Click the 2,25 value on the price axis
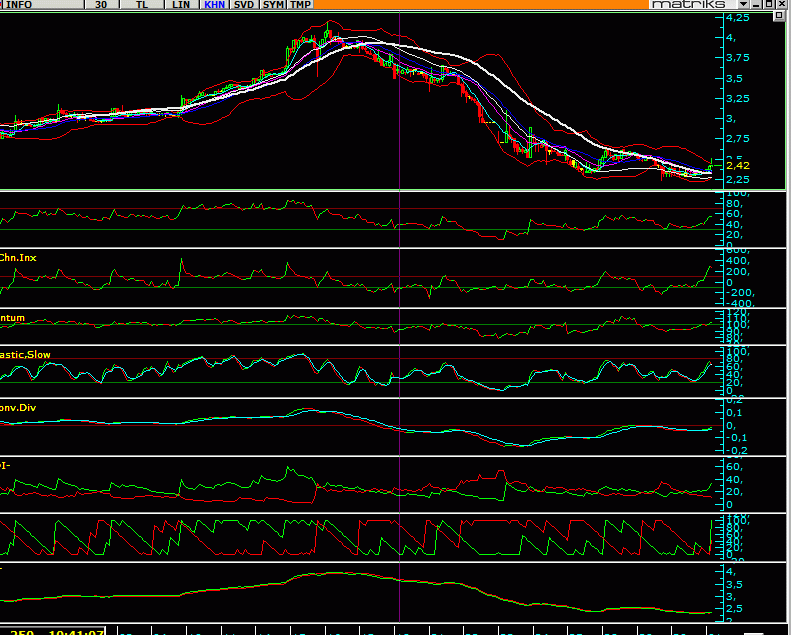This screenshot has width=791, height=635. pyautogui.click(x=738, y=180)
